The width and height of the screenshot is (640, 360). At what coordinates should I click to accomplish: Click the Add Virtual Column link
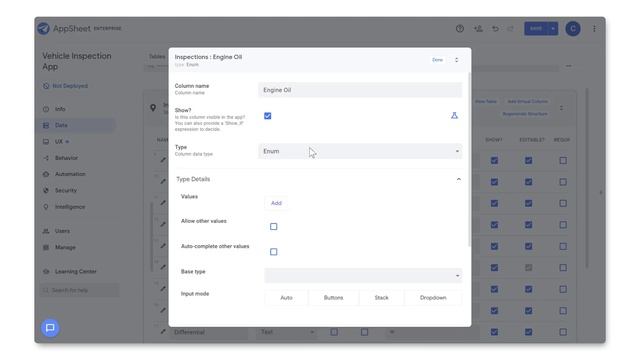click(x=527, y=101)
